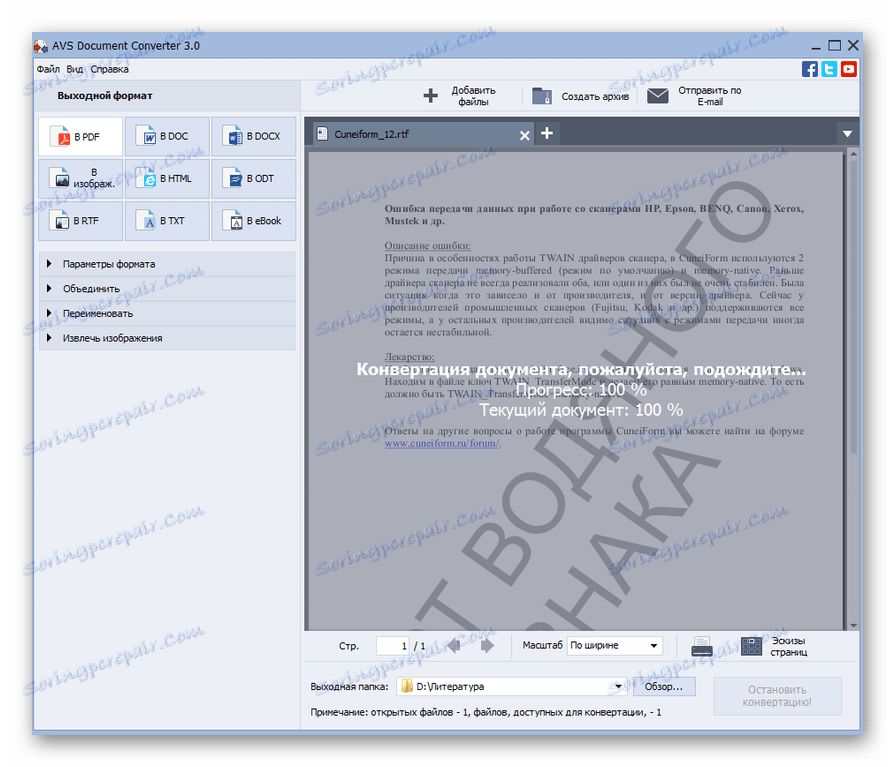Click the output folder icon in path field
The width and height of the screenshot is (895, 767).
(407, 687)
